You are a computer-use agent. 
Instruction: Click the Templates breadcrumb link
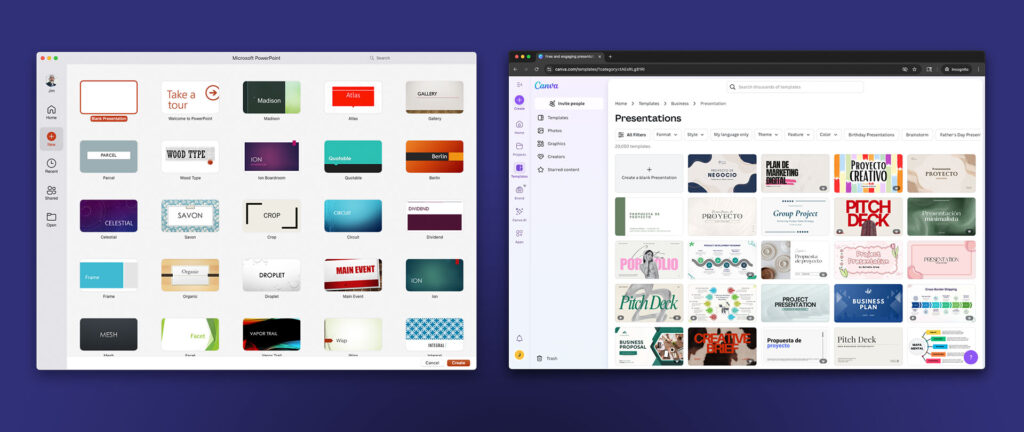point(648,104)
